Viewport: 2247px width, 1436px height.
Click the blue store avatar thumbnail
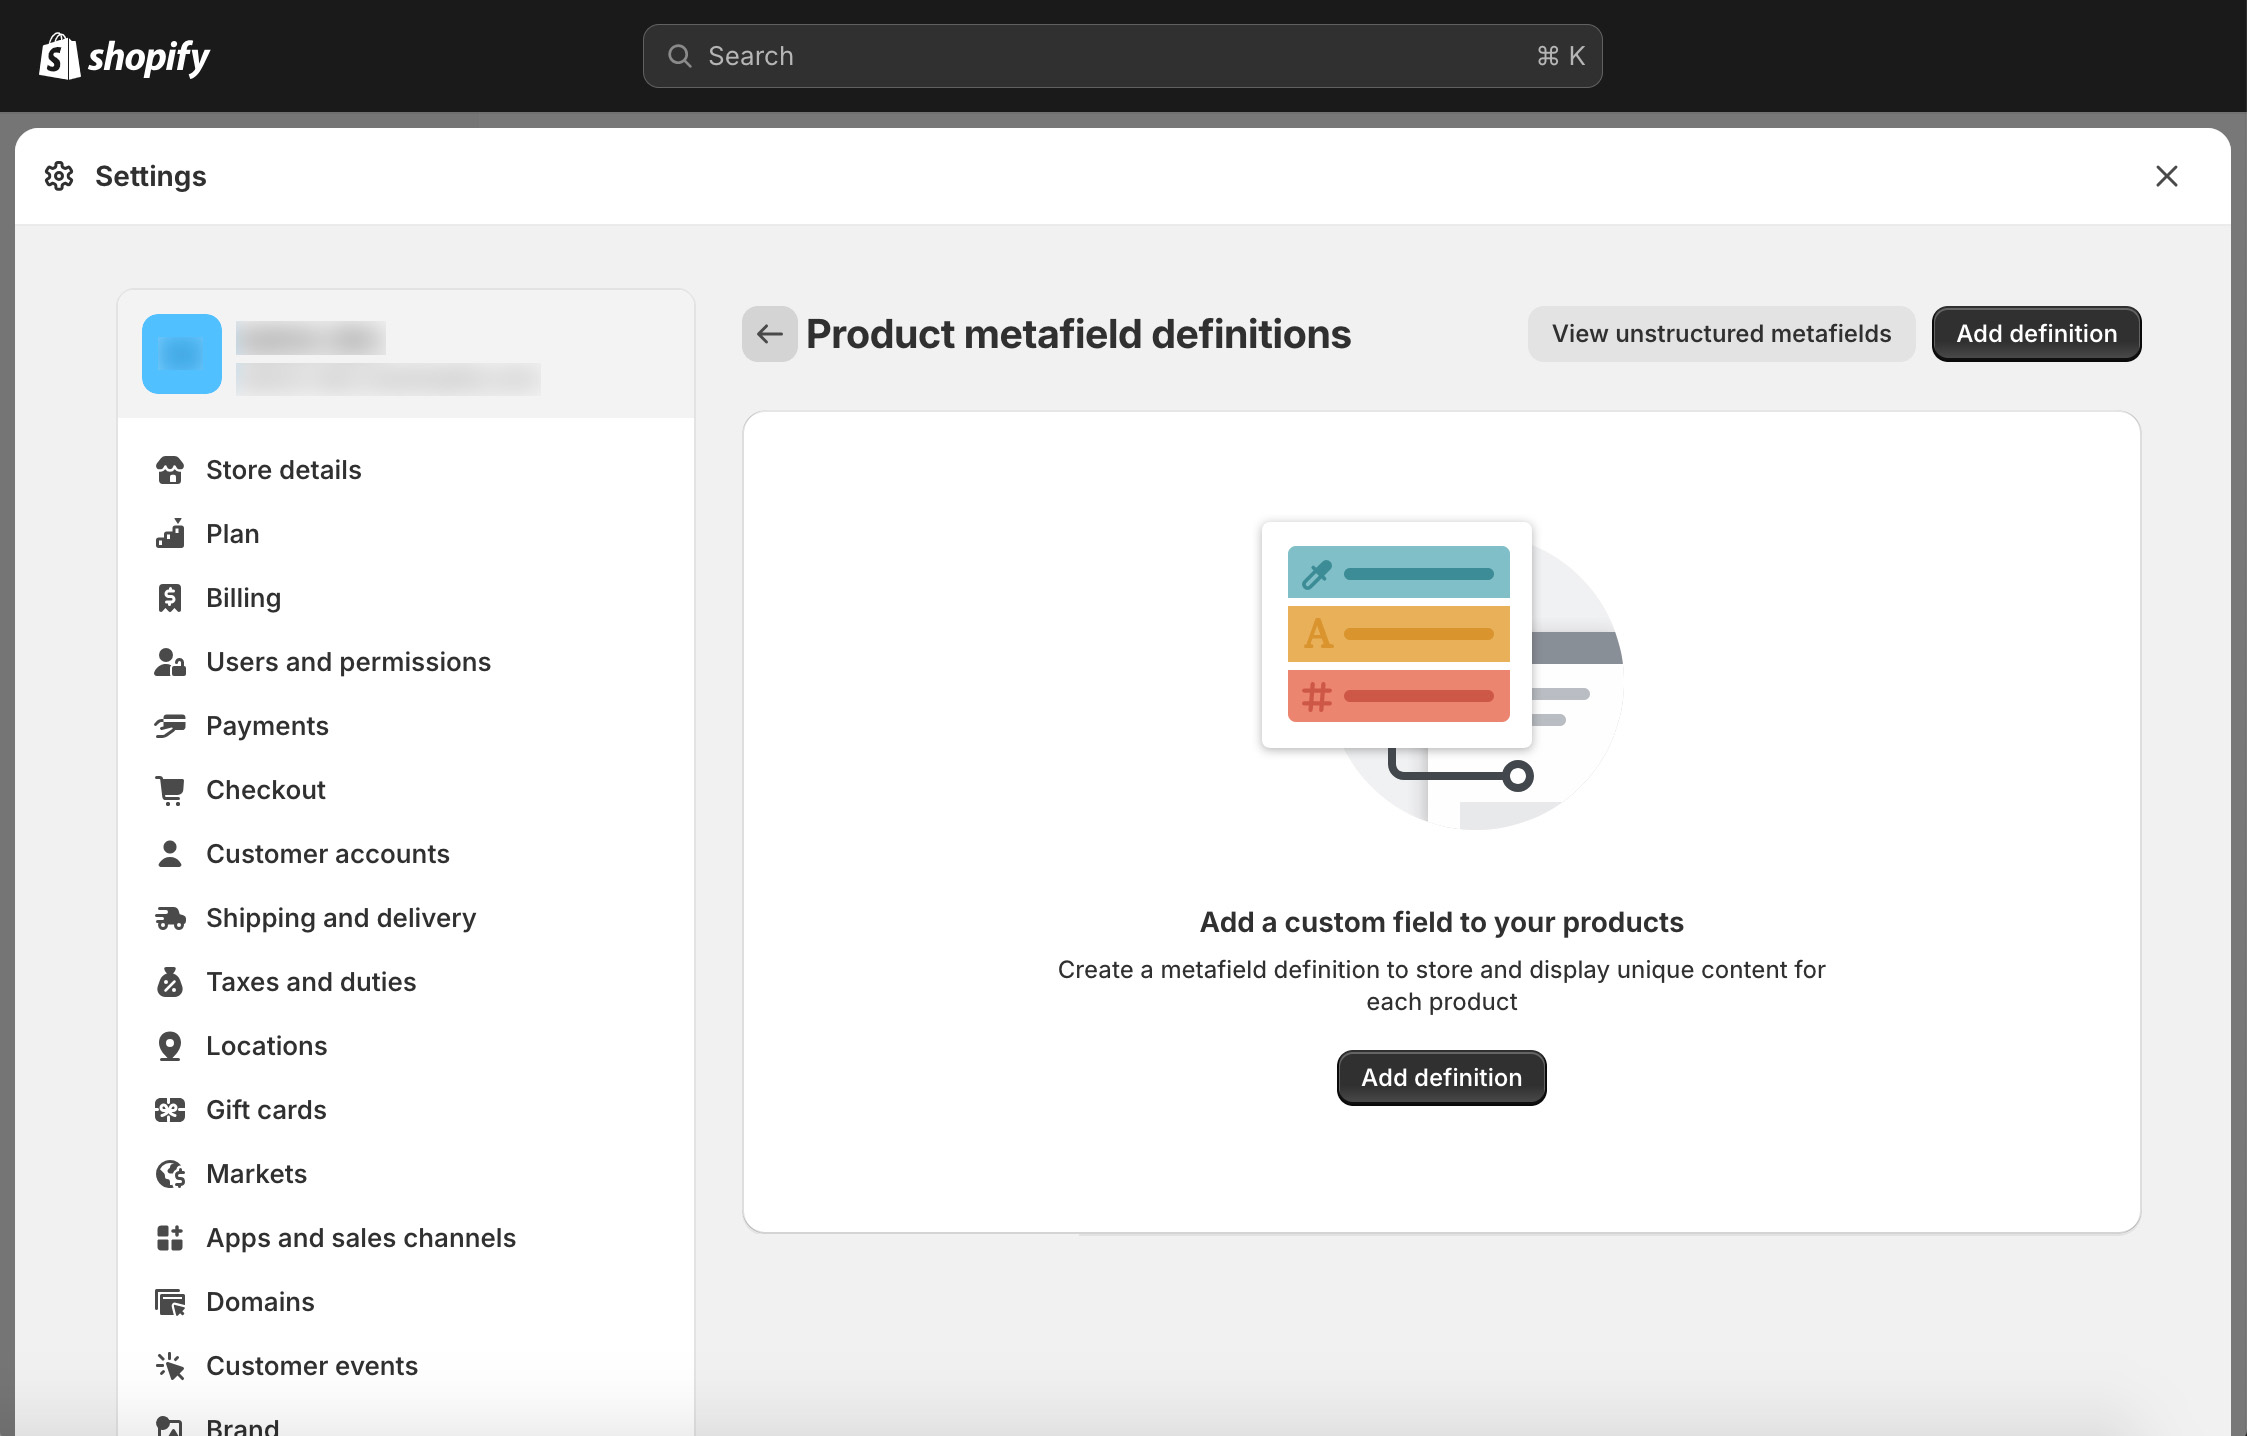182,354
